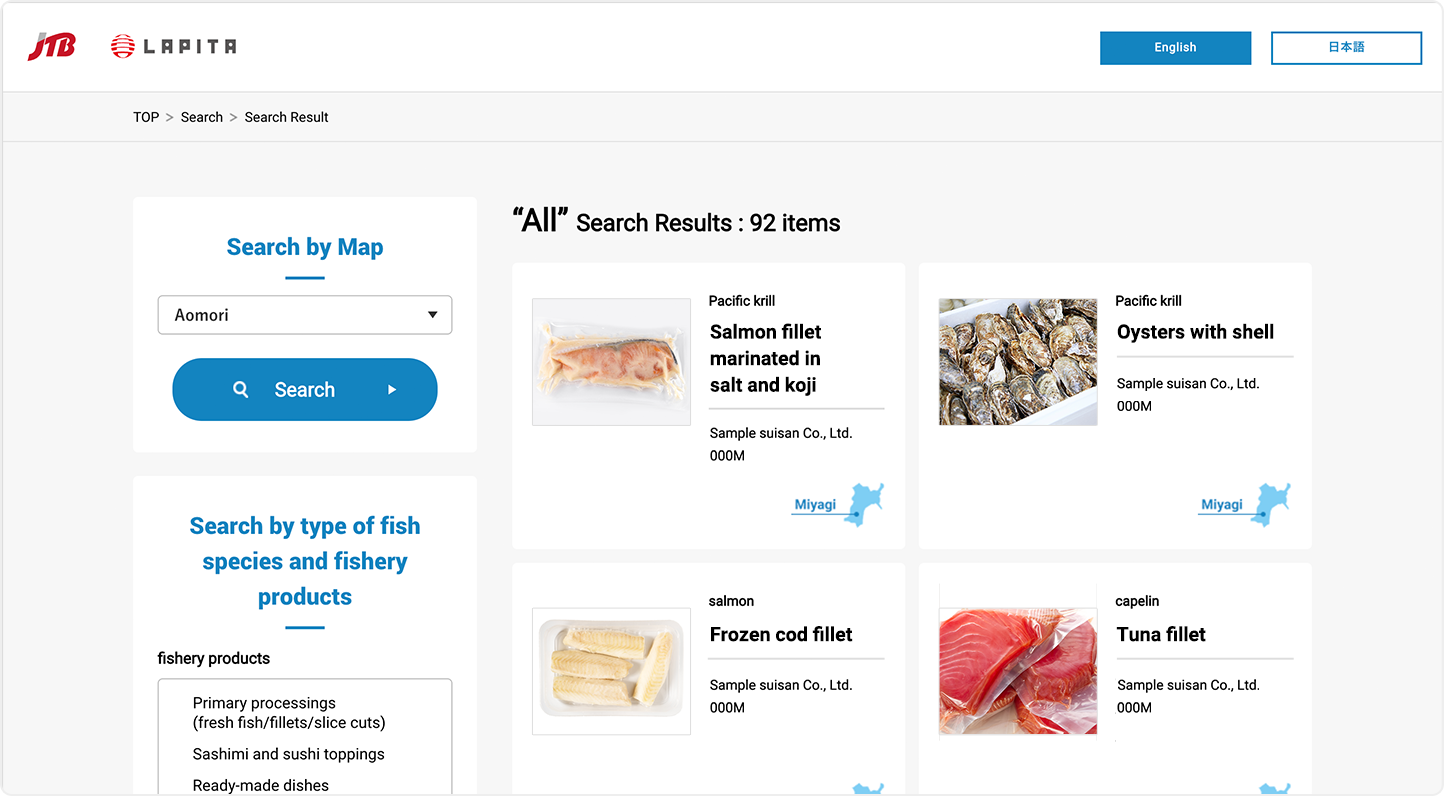This screenshot has width=1444, height=796.
Task: Open the salmon fillet product thumbnail
Action: 611,362
